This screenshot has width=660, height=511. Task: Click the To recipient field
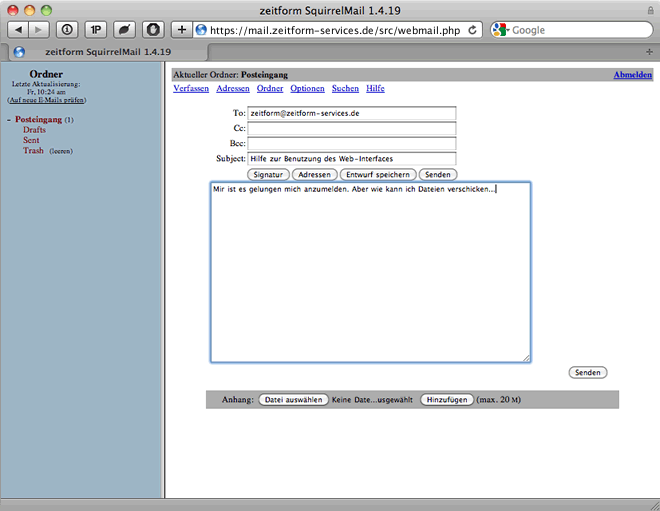[351, 113]
